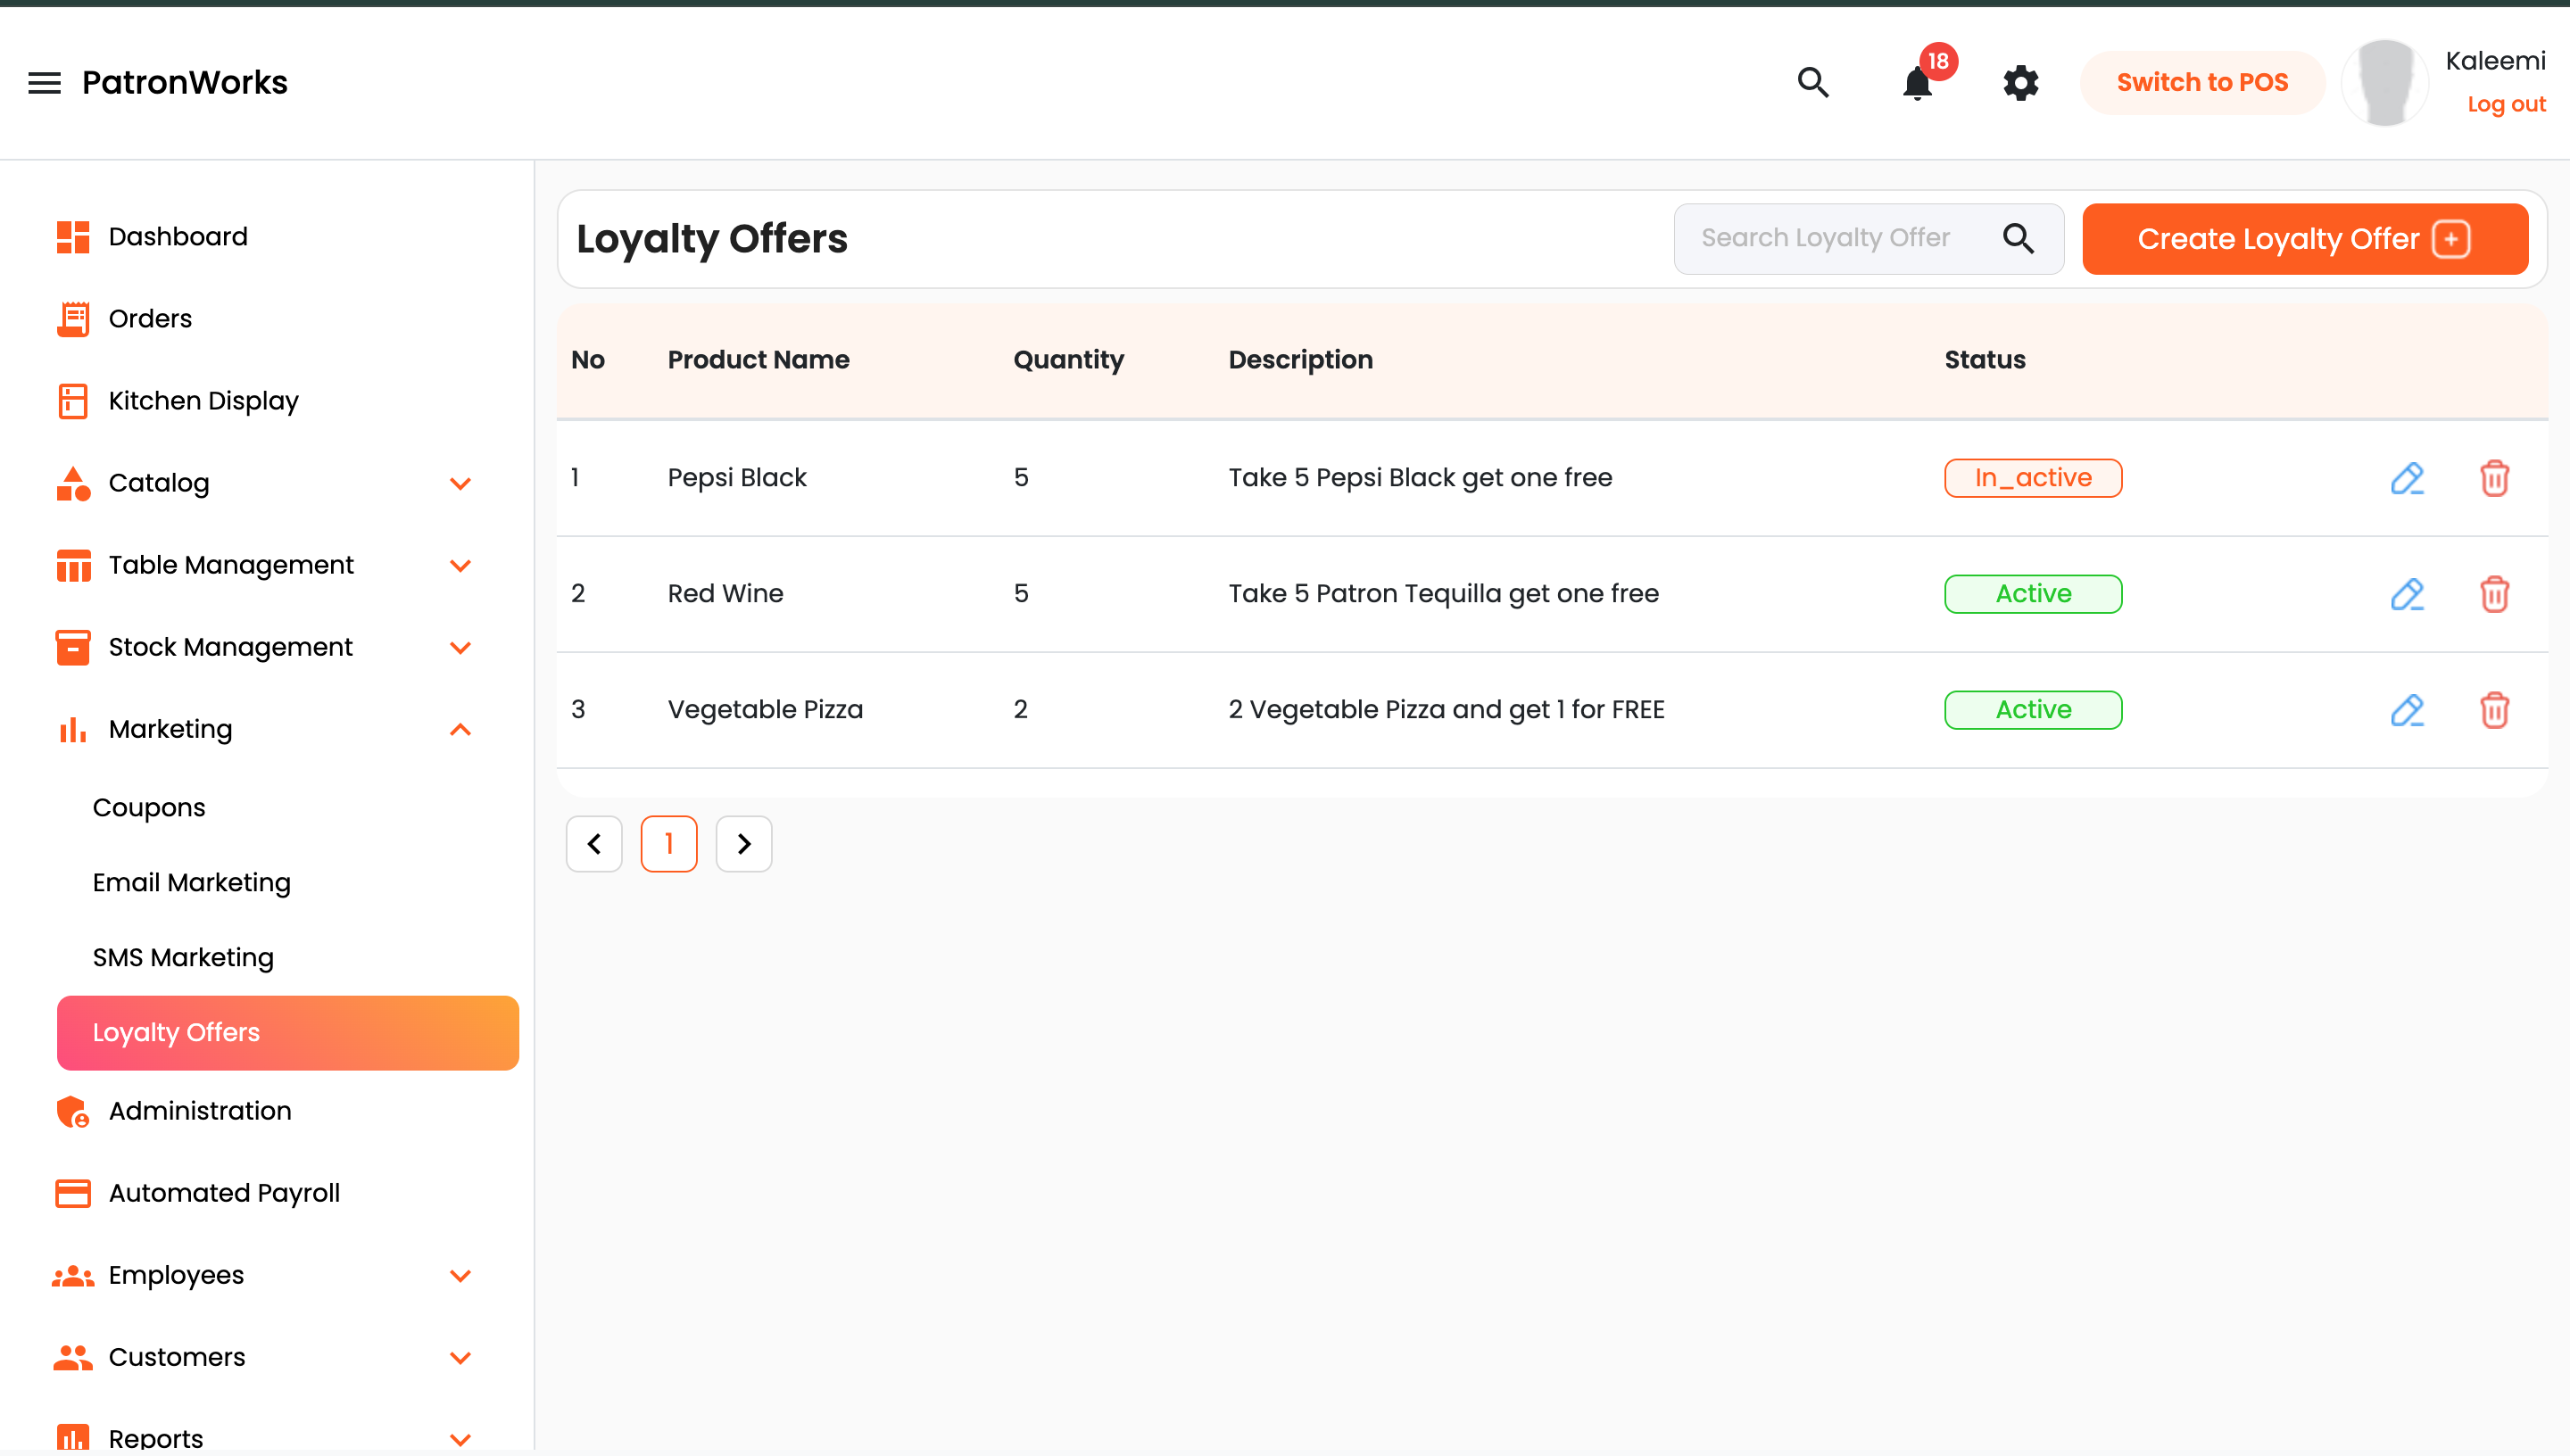Go to Kitchen Display page
Screen dimensions: 2570x1456
tap(203, 401)
